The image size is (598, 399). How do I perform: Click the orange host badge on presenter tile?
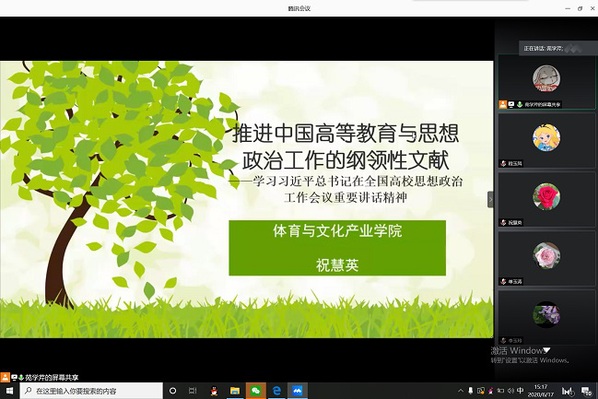tap(503, 104)
